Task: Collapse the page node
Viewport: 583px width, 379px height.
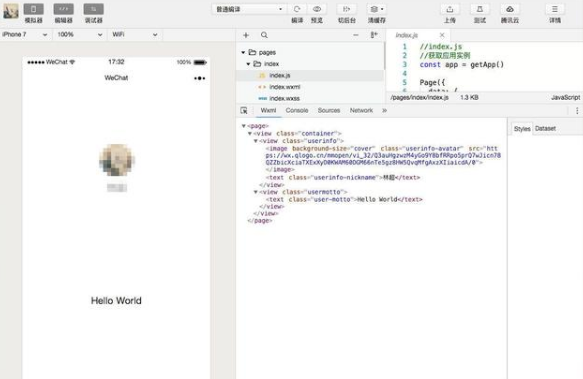Action: tap(244, 126)
